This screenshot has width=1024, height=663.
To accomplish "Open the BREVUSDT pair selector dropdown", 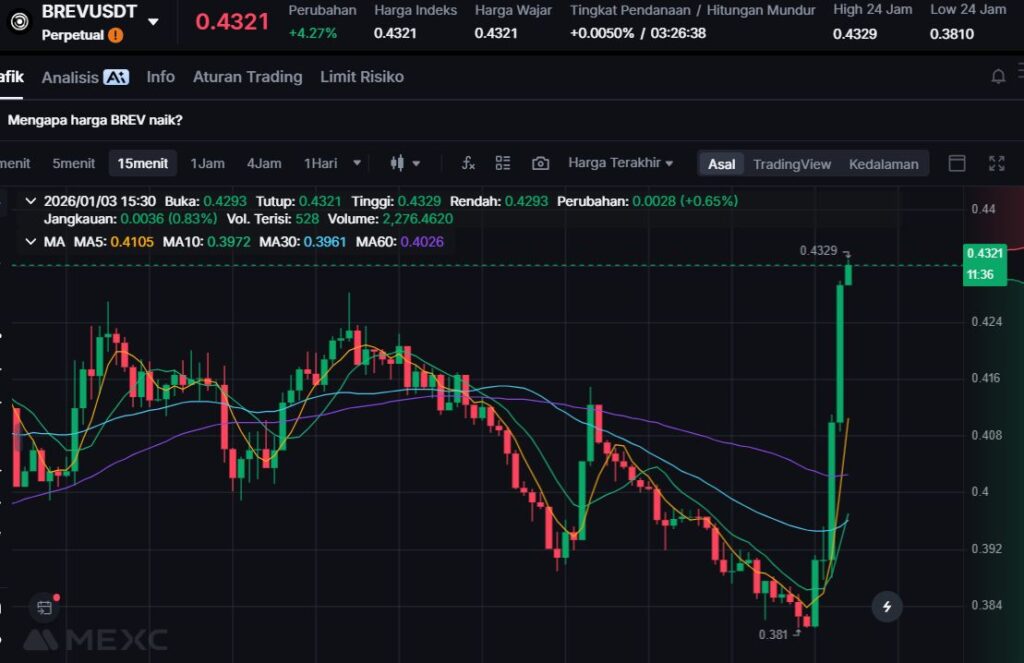I will click(153, 21).
